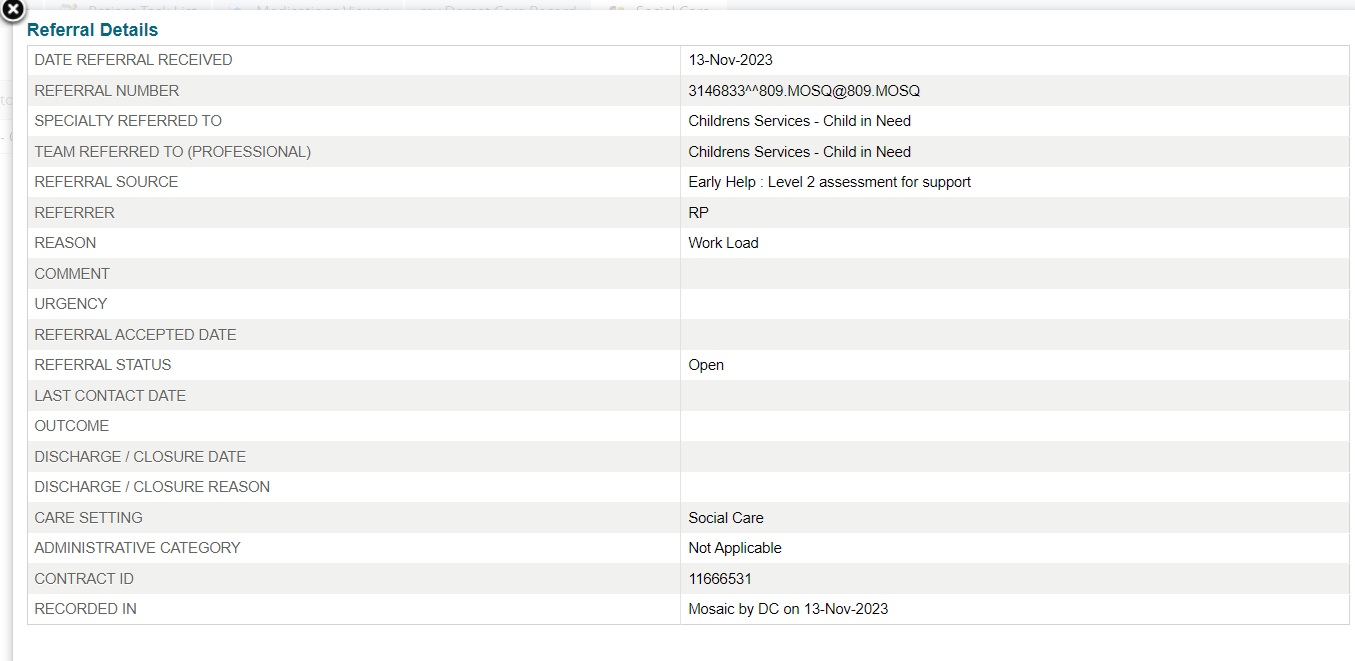
Task: Click the Specialty Referred To value
Action: (x=799, y=121)
